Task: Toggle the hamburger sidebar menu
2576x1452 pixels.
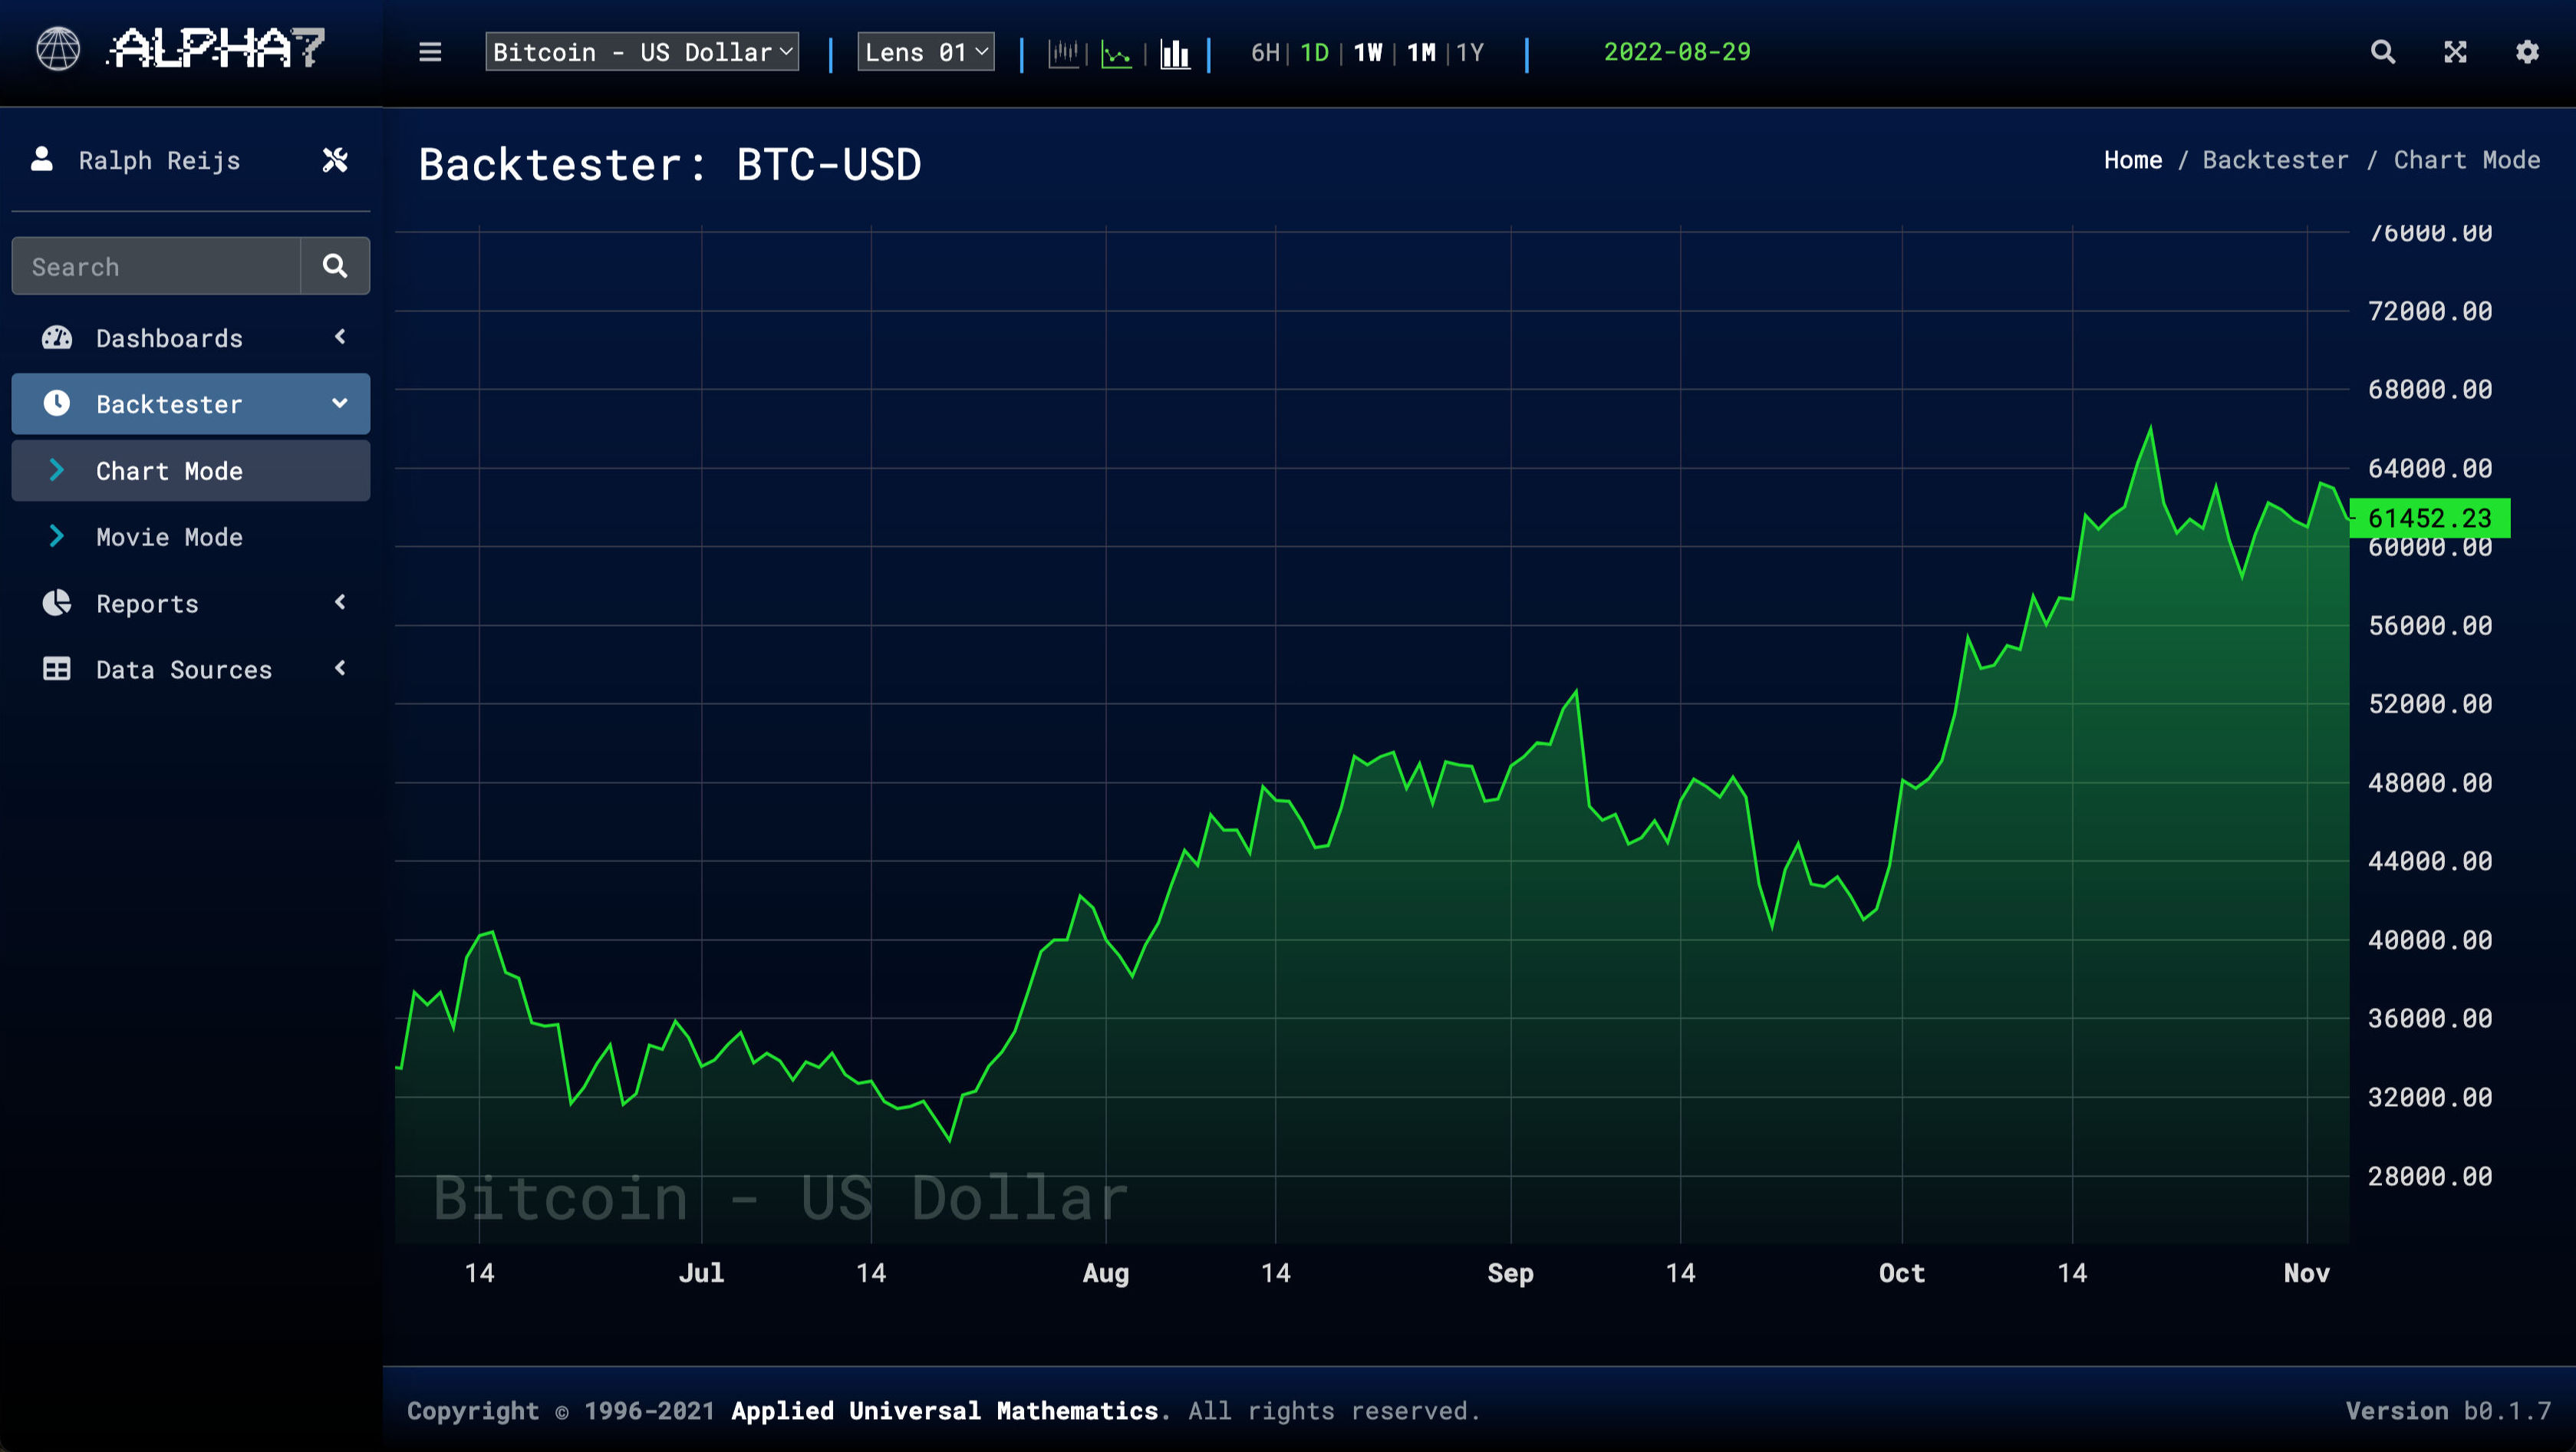Action: pyautogui.click(x=430, y=52)
